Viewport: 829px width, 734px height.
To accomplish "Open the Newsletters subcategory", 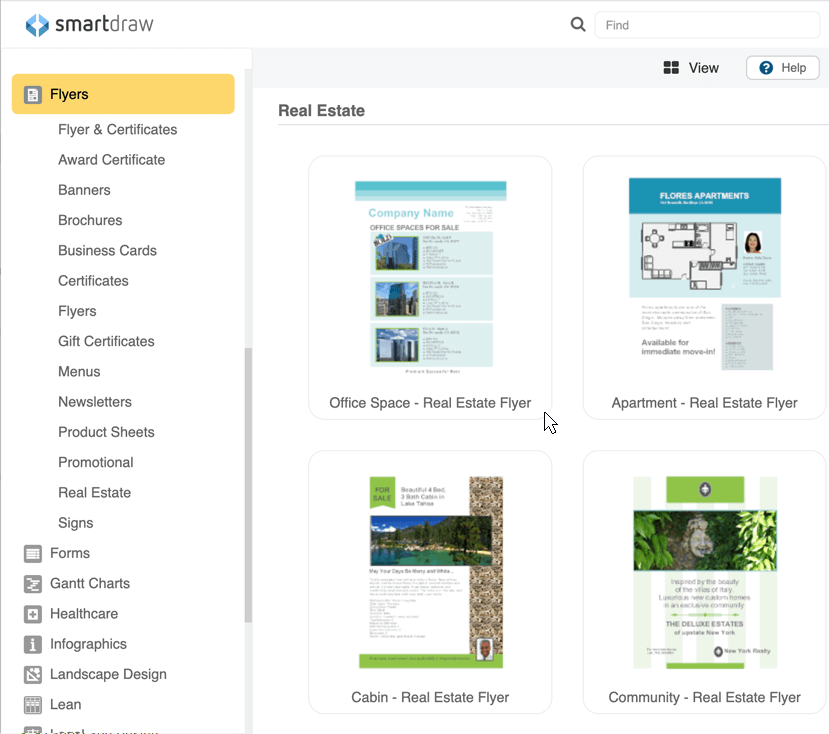I will click(95, 402).
